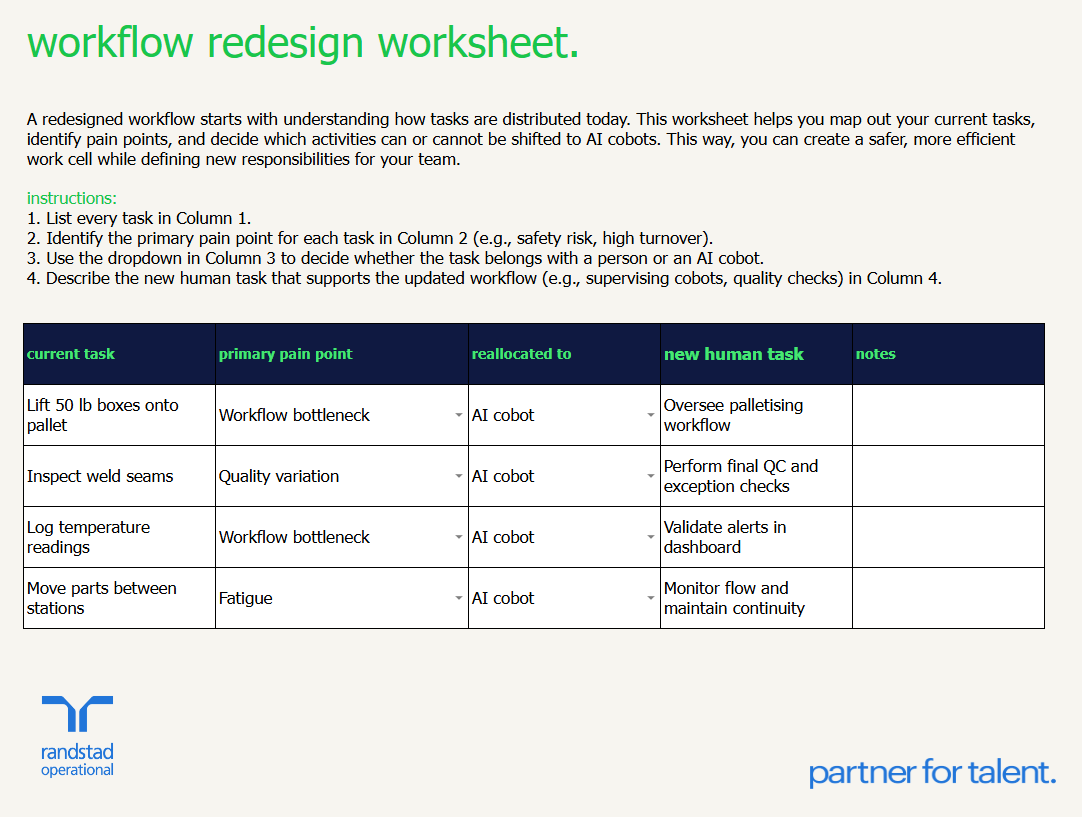Open the Quality variation dropdown
Viewport: 1082px width, 817px height.
point(458,476)
